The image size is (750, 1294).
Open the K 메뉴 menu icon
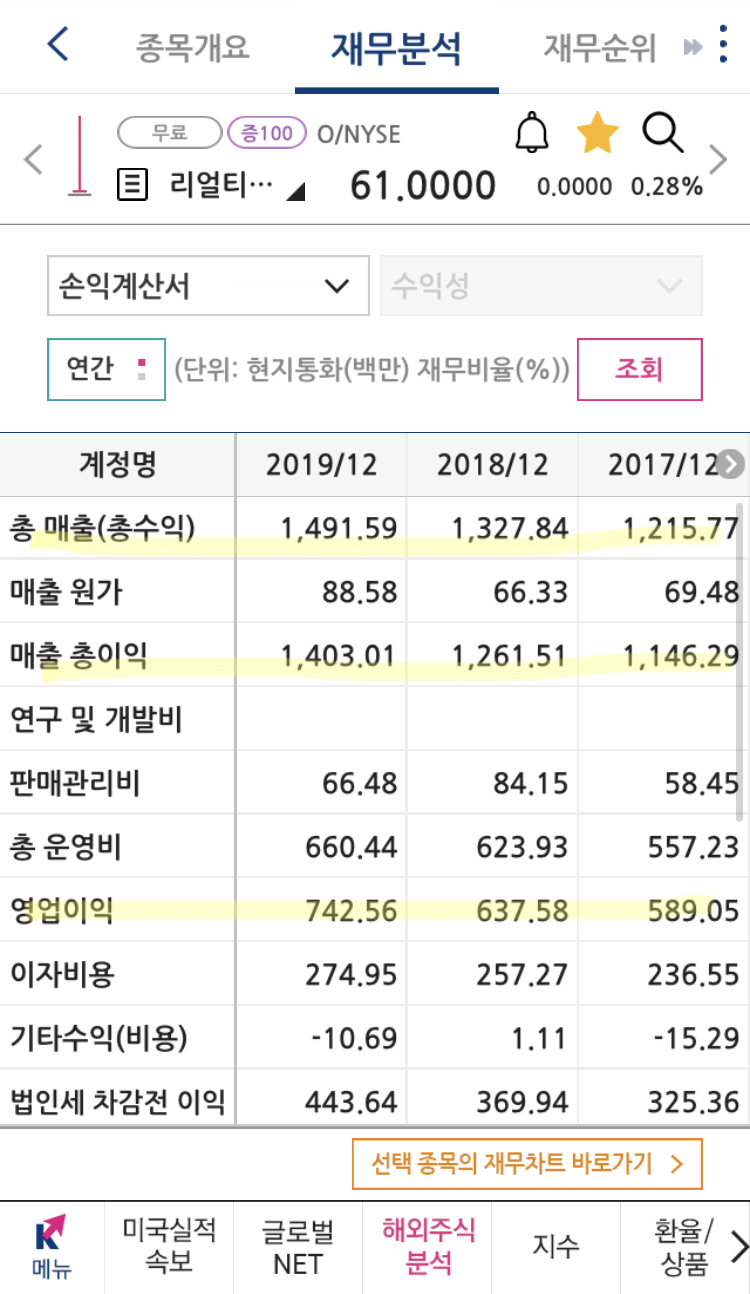coord(51,1248)
